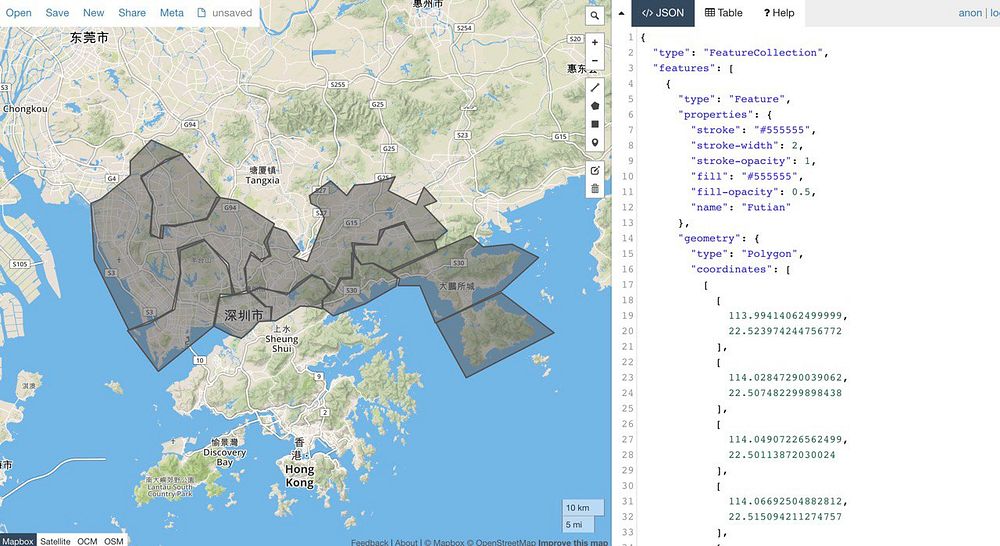Click the "stroke-opacity": 1 line

point(753,161)
